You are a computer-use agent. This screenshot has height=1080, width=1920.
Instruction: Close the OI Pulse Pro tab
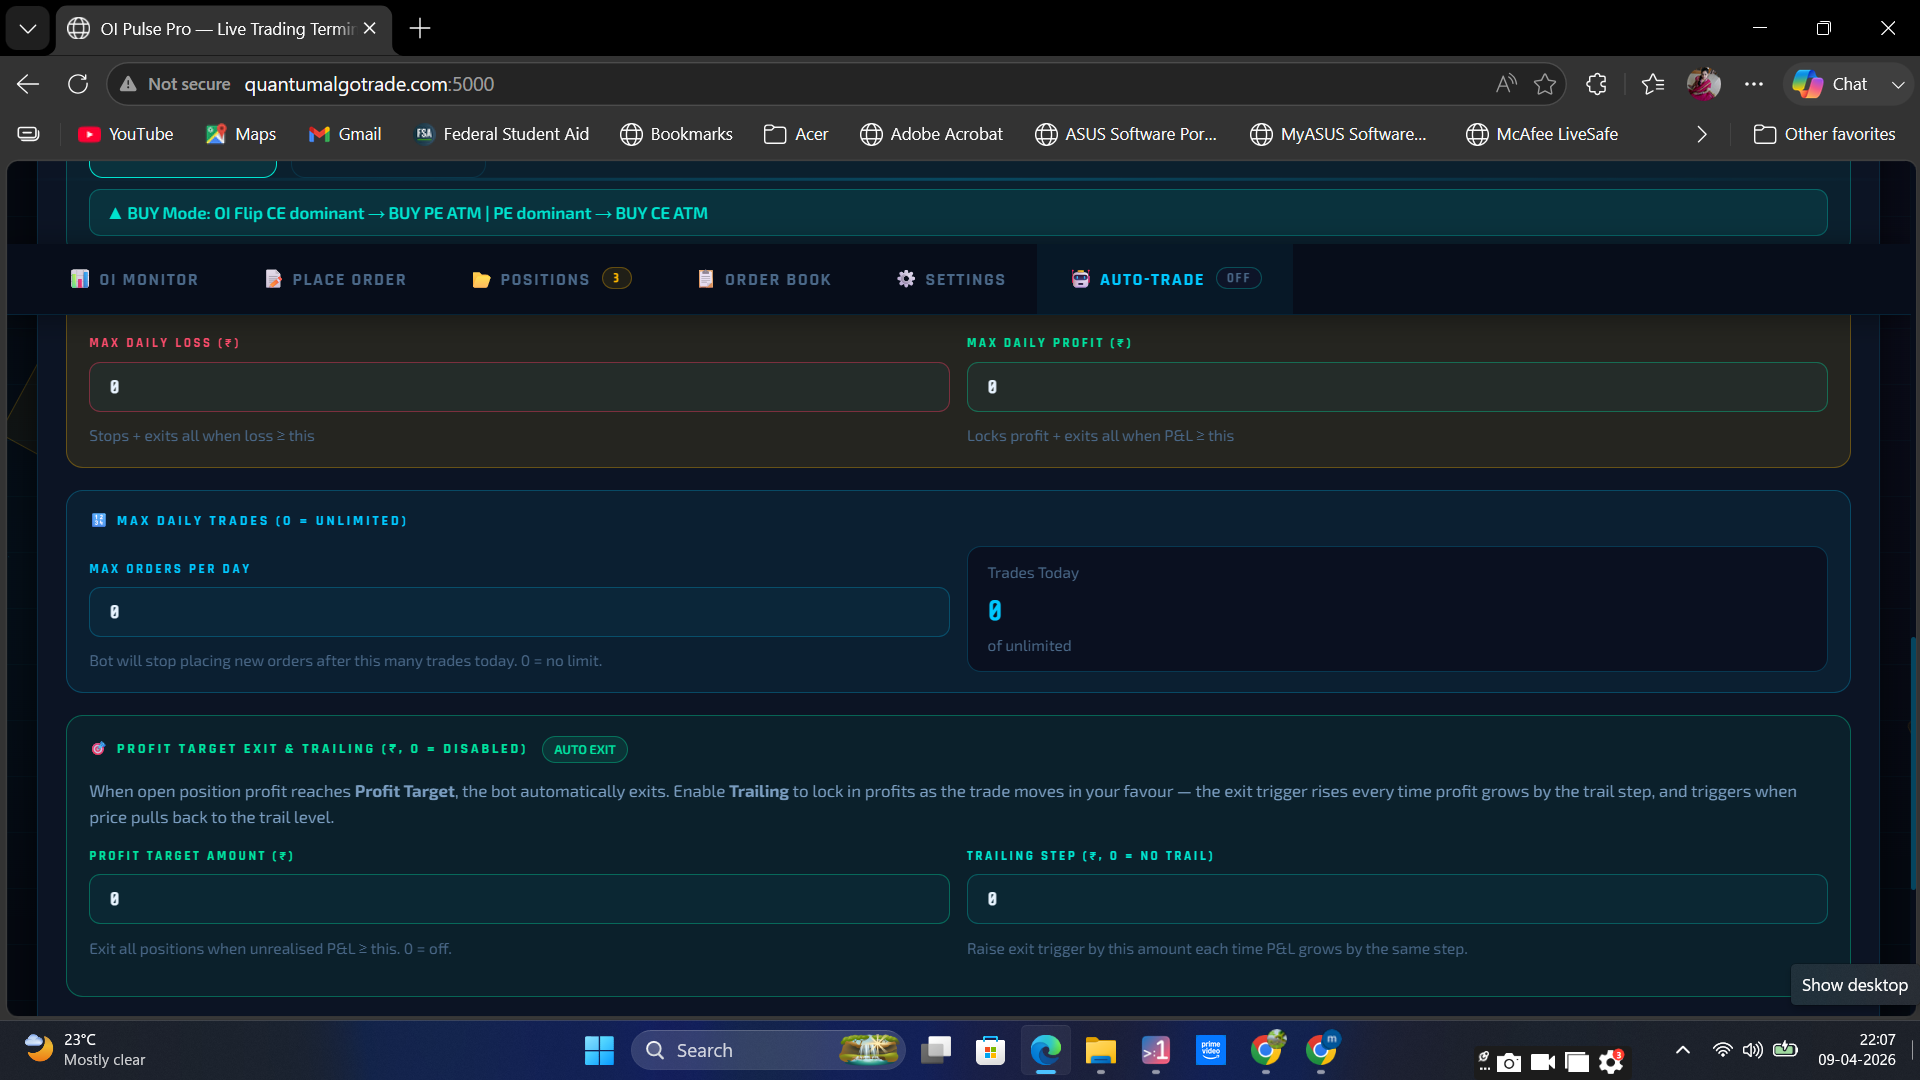click(370, 28)
